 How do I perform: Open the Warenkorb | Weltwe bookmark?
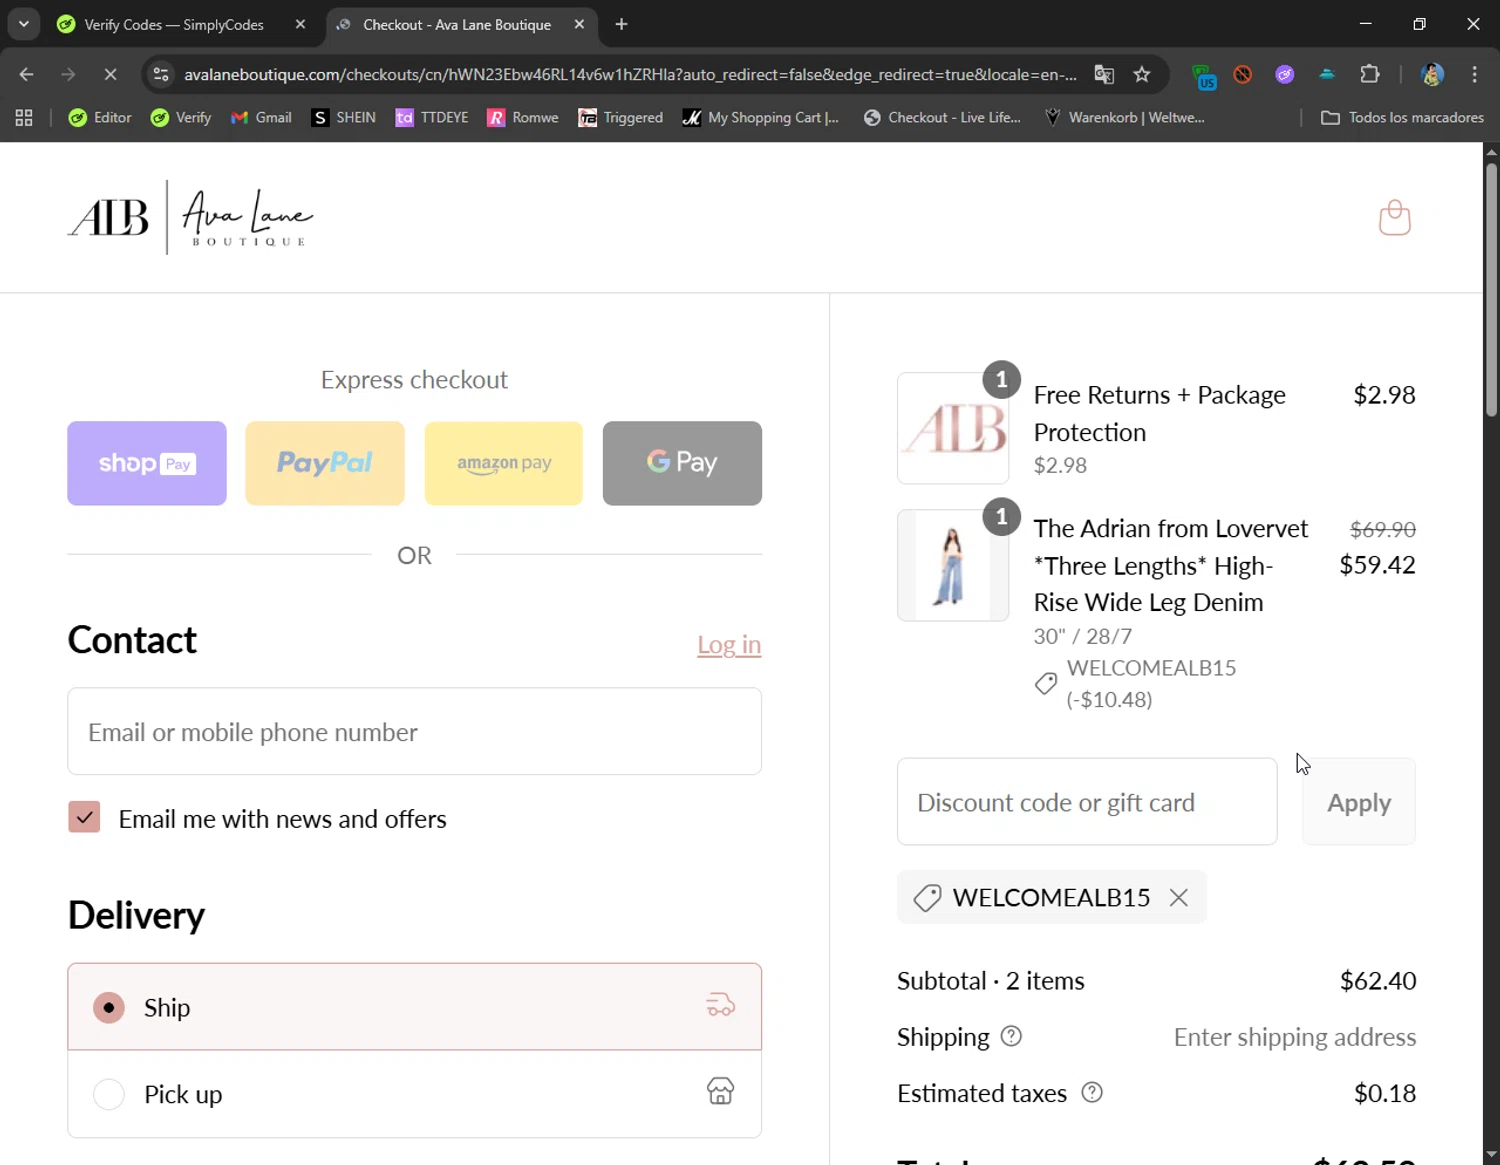point(1125,118)
